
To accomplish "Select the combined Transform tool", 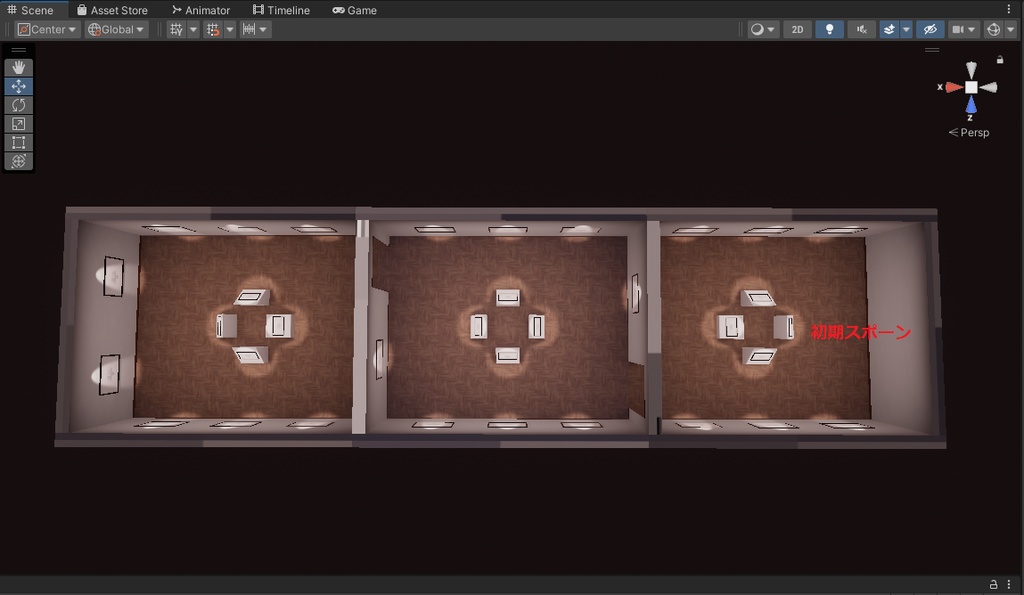I will point(18,161).
